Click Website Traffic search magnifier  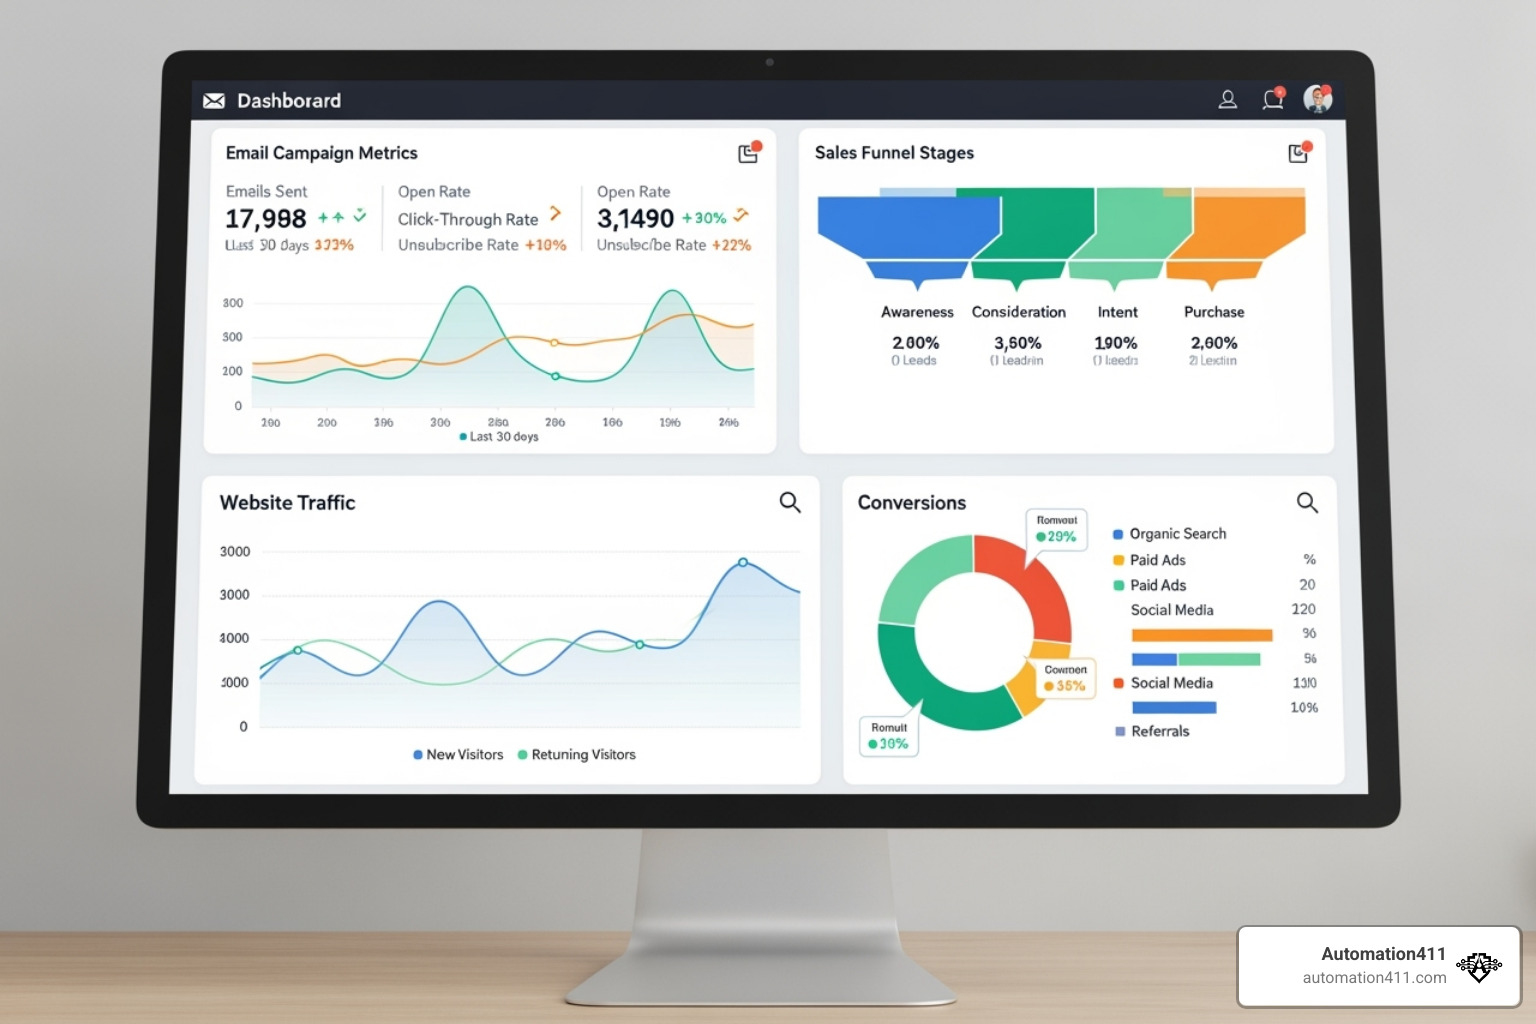click(x=790, y=502)
